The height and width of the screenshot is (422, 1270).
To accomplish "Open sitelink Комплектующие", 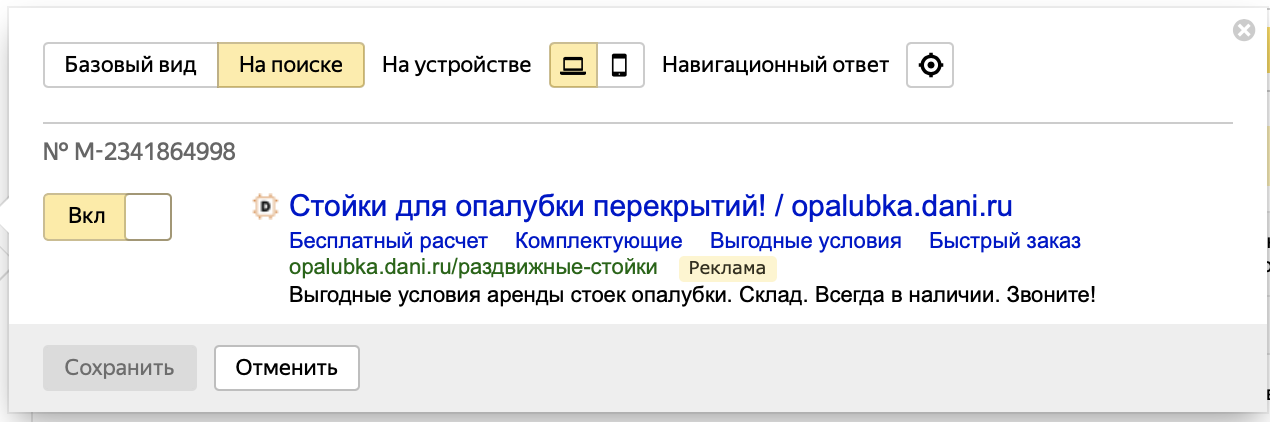I will [x=599, y=241].
